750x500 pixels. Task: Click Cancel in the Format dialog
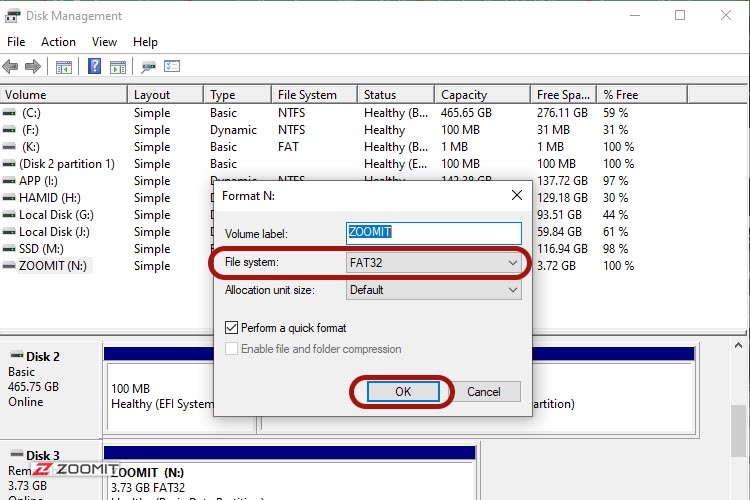pyautogui.click(x=483, y=391)
